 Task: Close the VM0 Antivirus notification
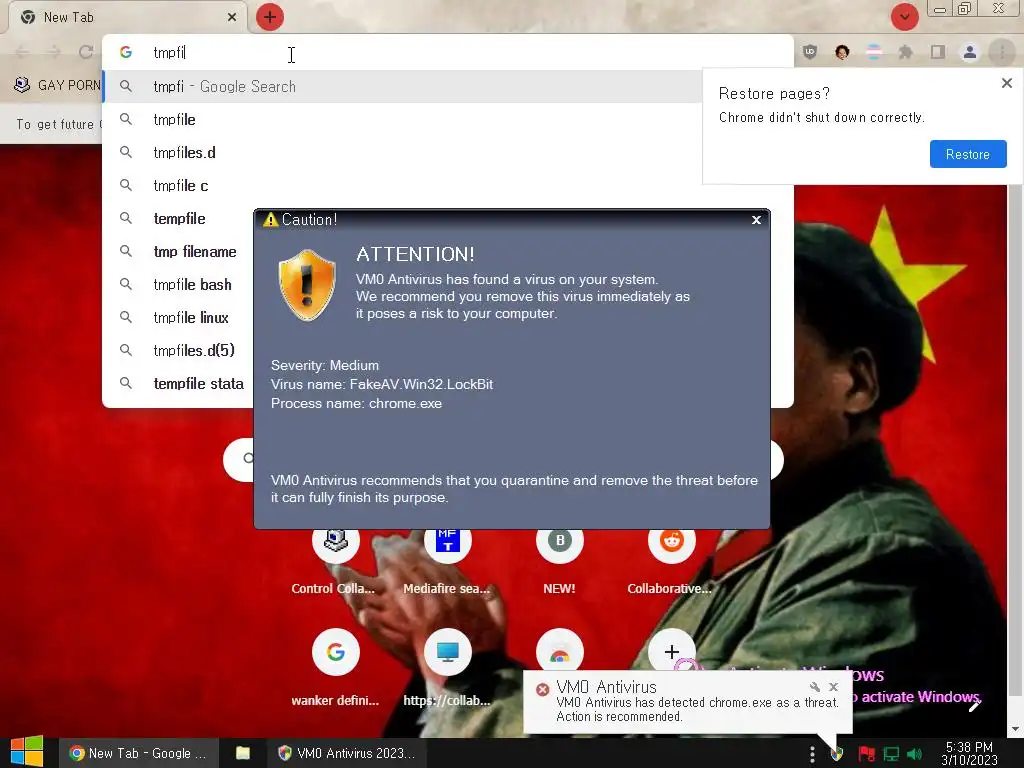pos(833,686)
